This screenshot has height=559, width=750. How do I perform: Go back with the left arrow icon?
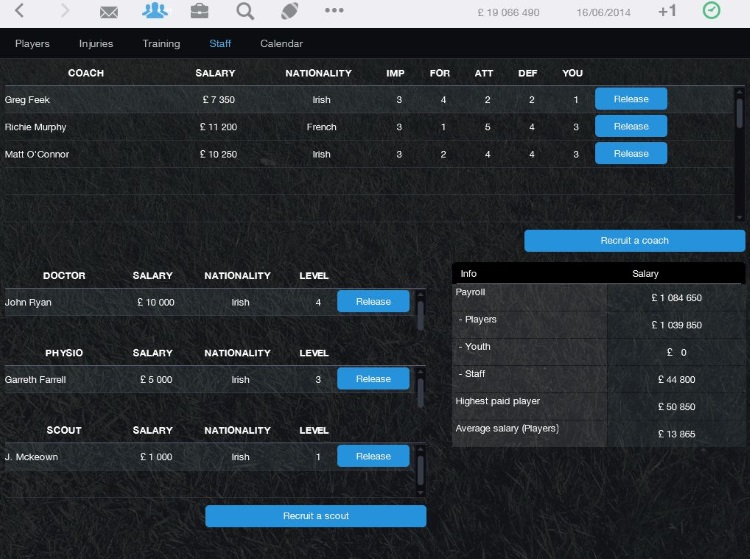coord(19,10)
